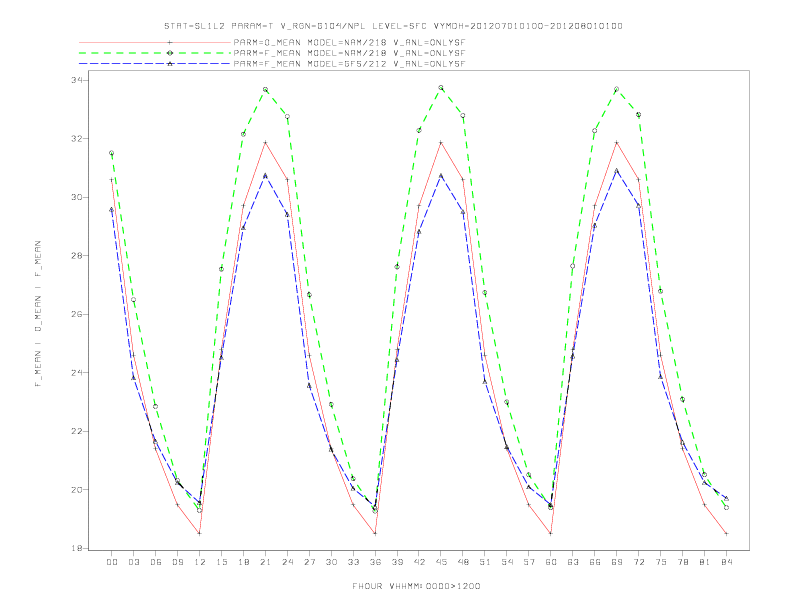Click y-axis tick label 28

78,256
